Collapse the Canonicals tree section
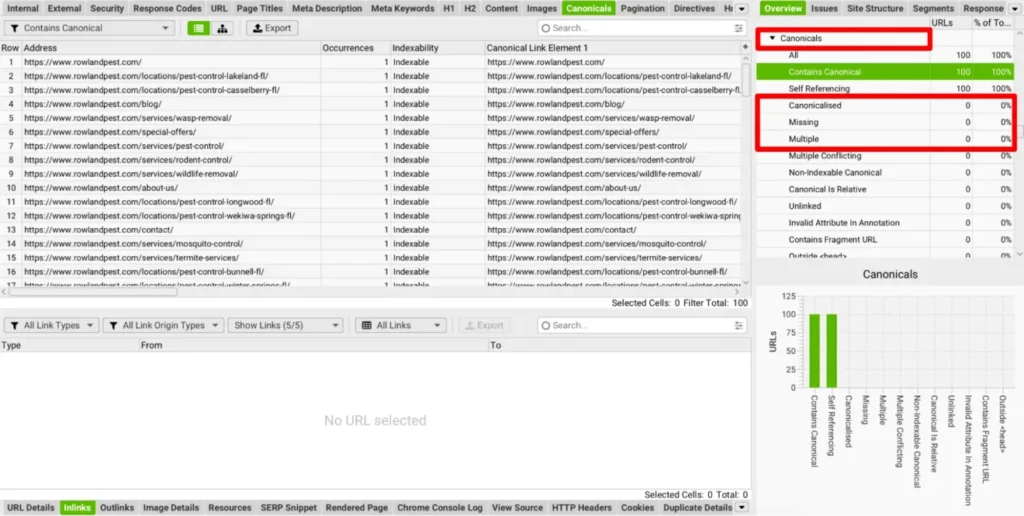 tap(772, 38)
